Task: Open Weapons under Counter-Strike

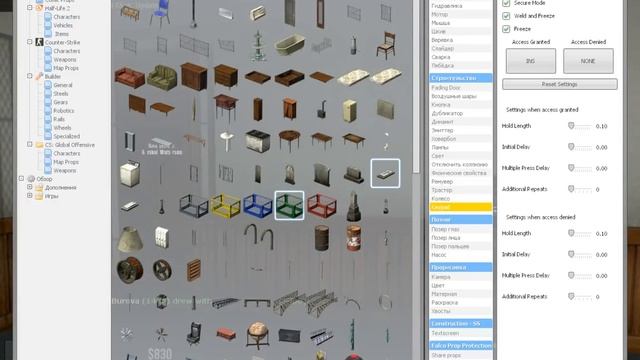Action: click(x=64, y=60)
